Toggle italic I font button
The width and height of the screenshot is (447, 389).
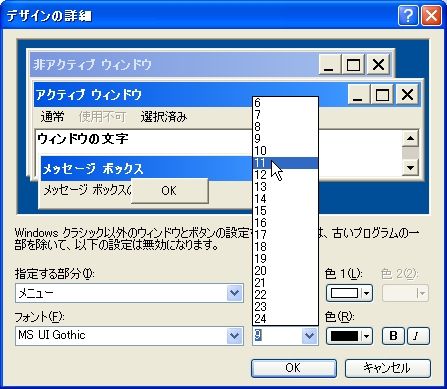tap(418, 336)
